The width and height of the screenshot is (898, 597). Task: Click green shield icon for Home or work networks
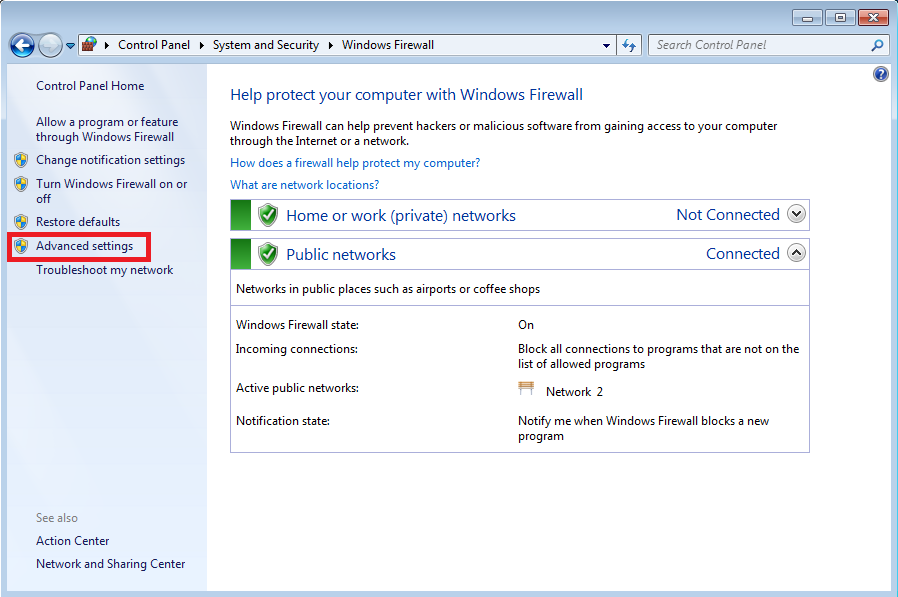tap(267, 215)
